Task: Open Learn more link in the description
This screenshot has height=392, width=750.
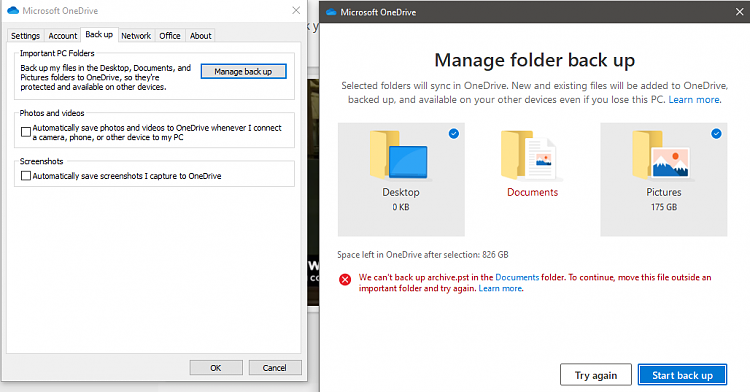Action: tap(695, 99)
